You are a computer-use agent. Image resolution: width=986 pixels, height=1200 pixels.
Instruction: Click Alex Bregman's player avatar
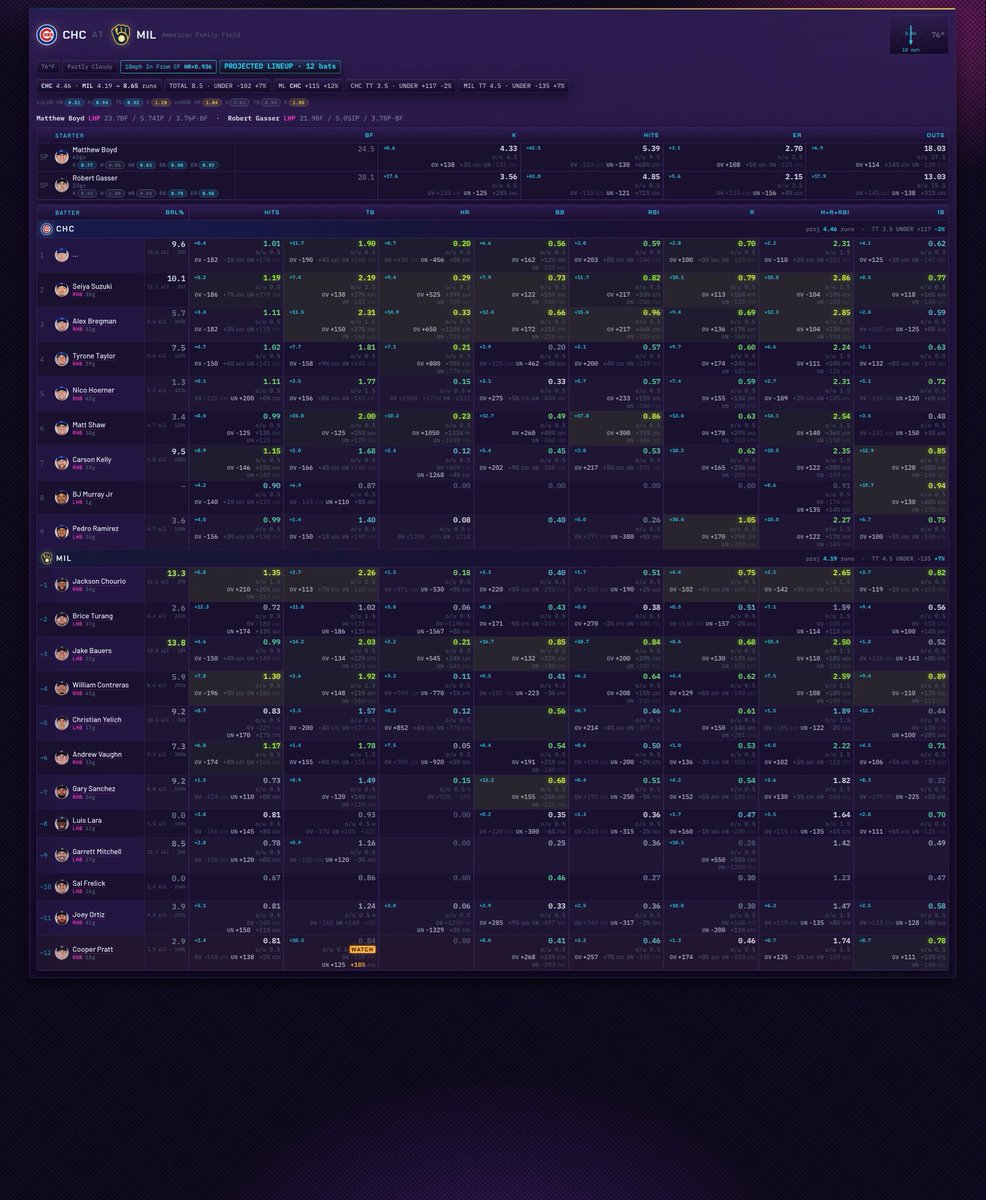coord(62,323)
